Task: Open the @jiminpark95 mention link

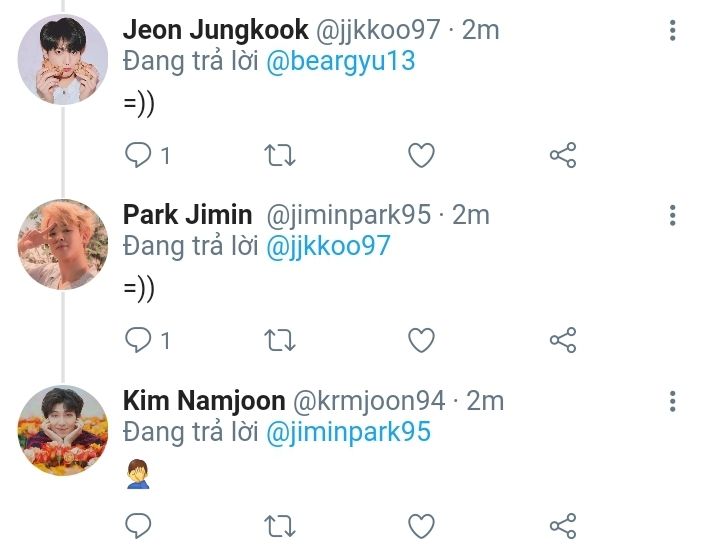Action: pyautogui.click(x=349, y=432)
